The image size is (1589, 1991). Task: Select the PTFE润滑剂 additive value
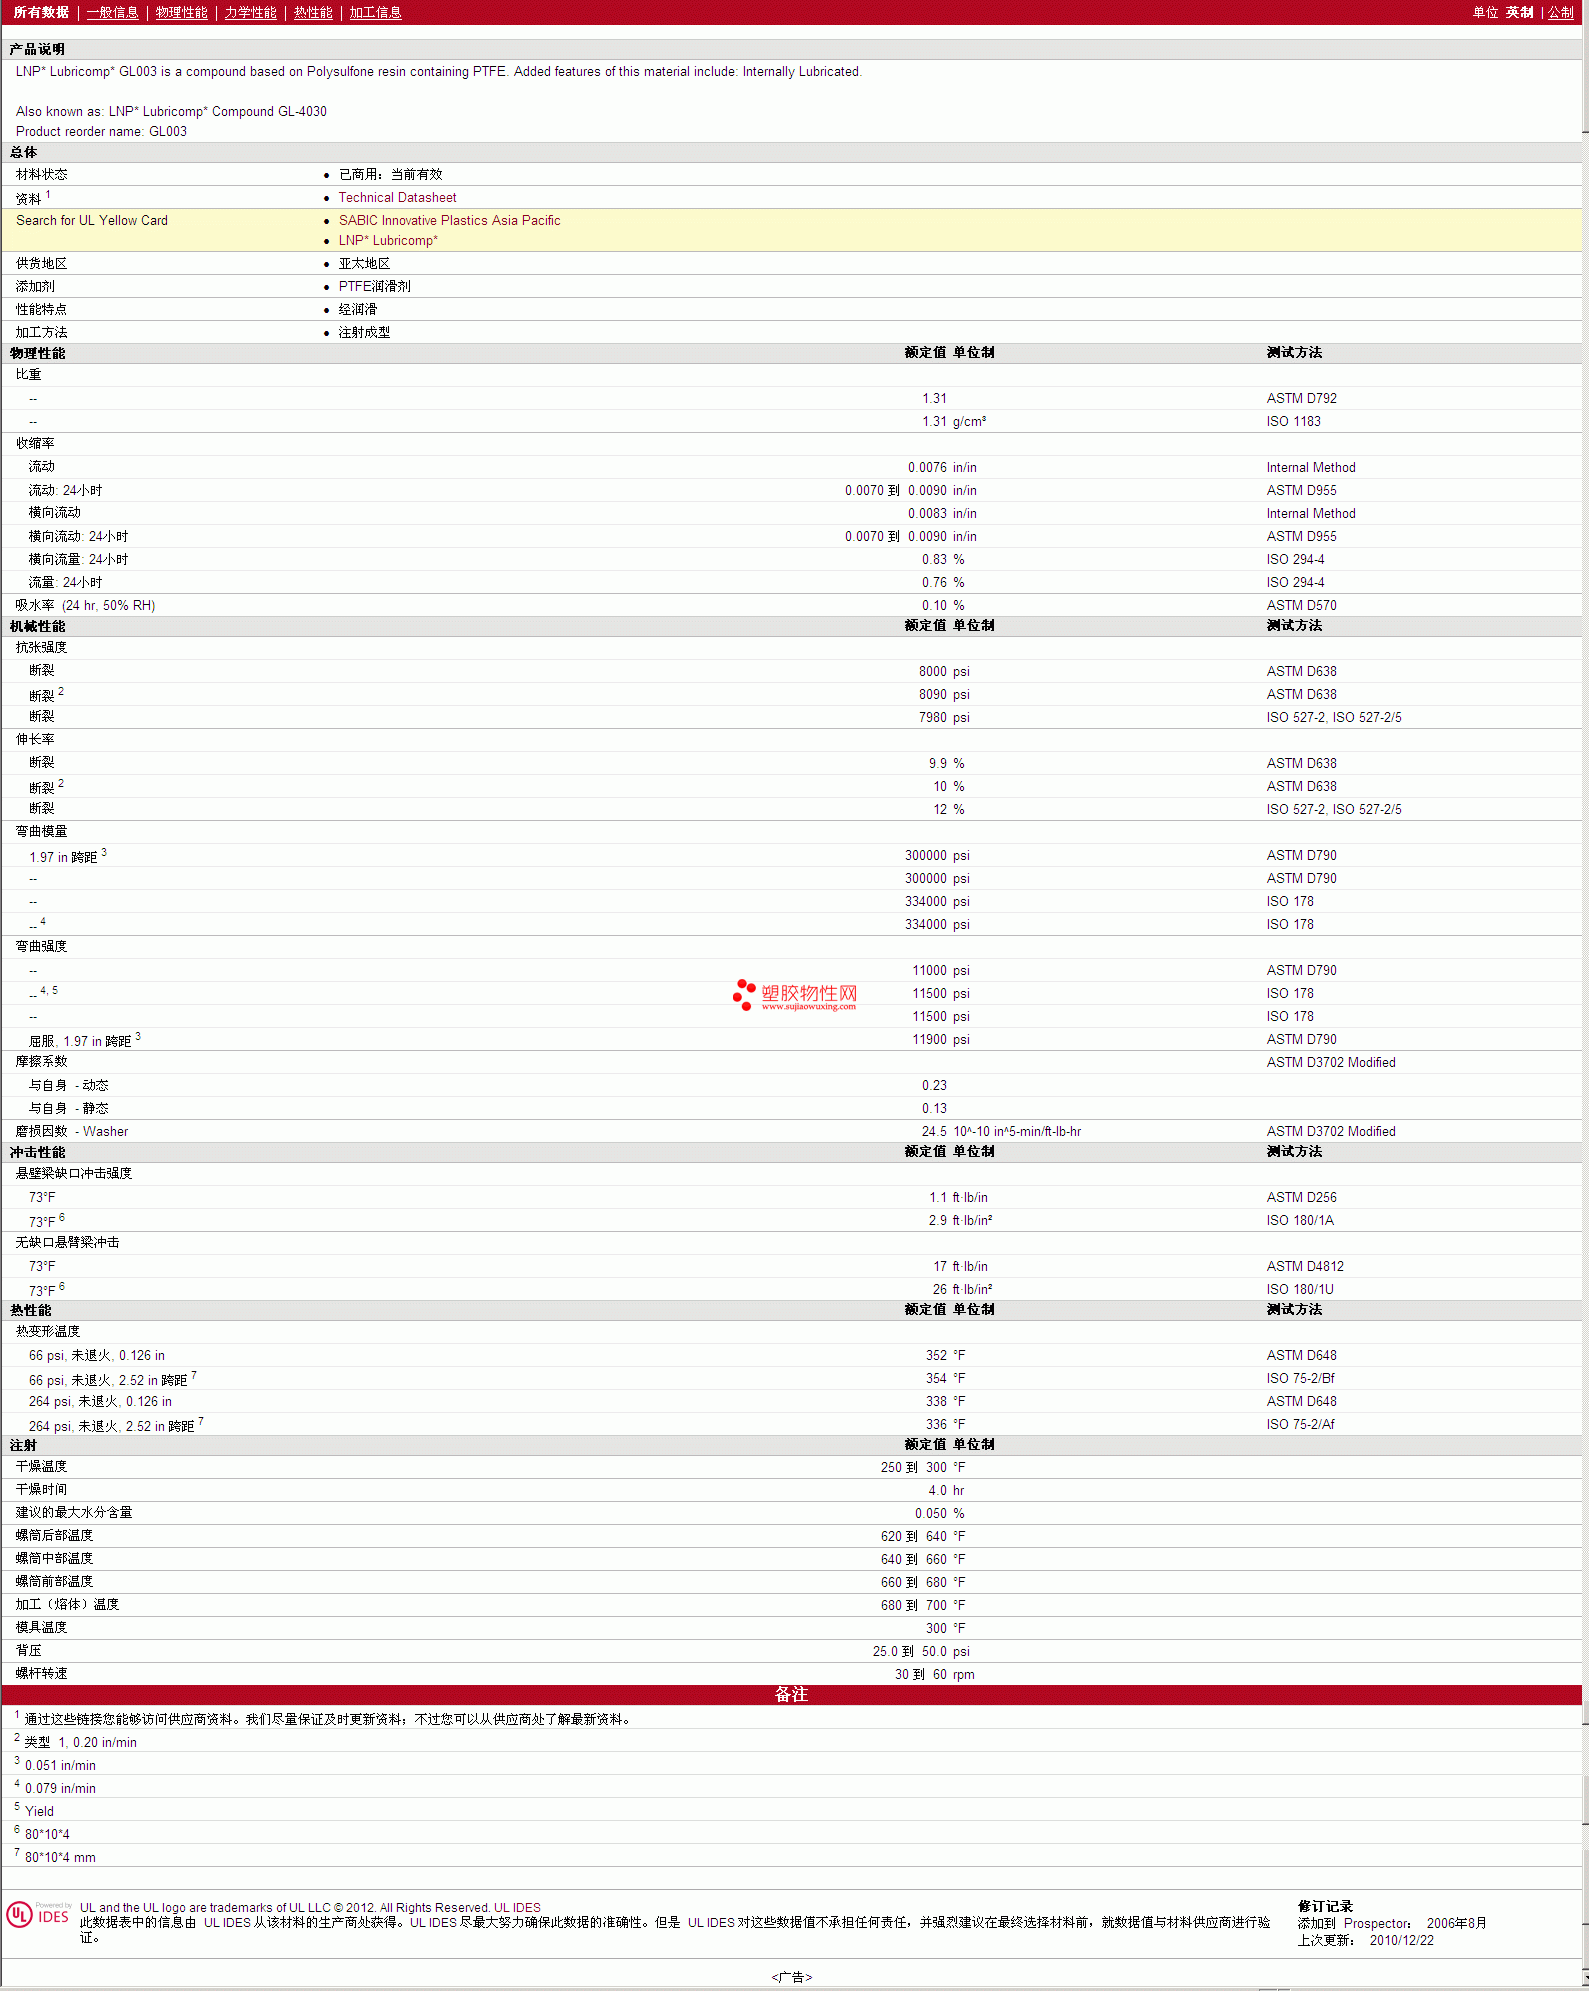click(374, 286)
